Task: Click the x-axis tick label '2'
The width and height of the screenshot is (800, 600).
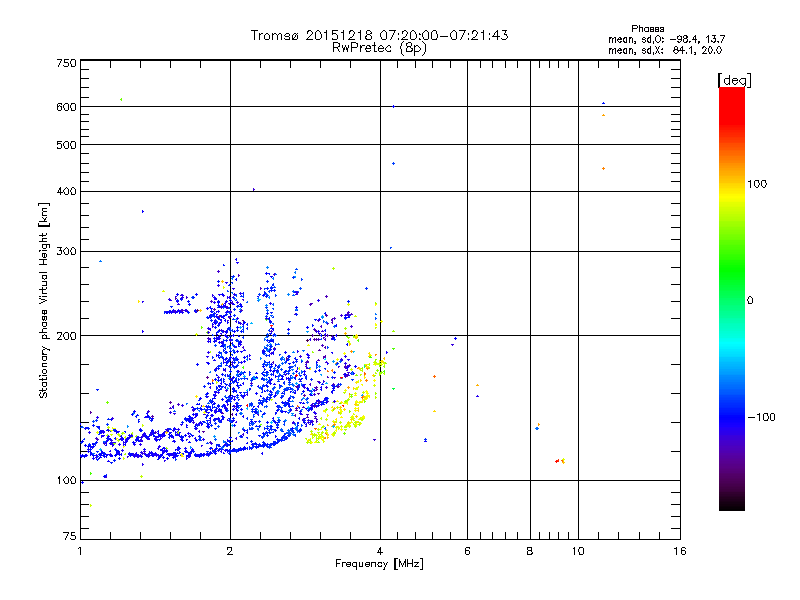Action: click(x=230, y=551)
